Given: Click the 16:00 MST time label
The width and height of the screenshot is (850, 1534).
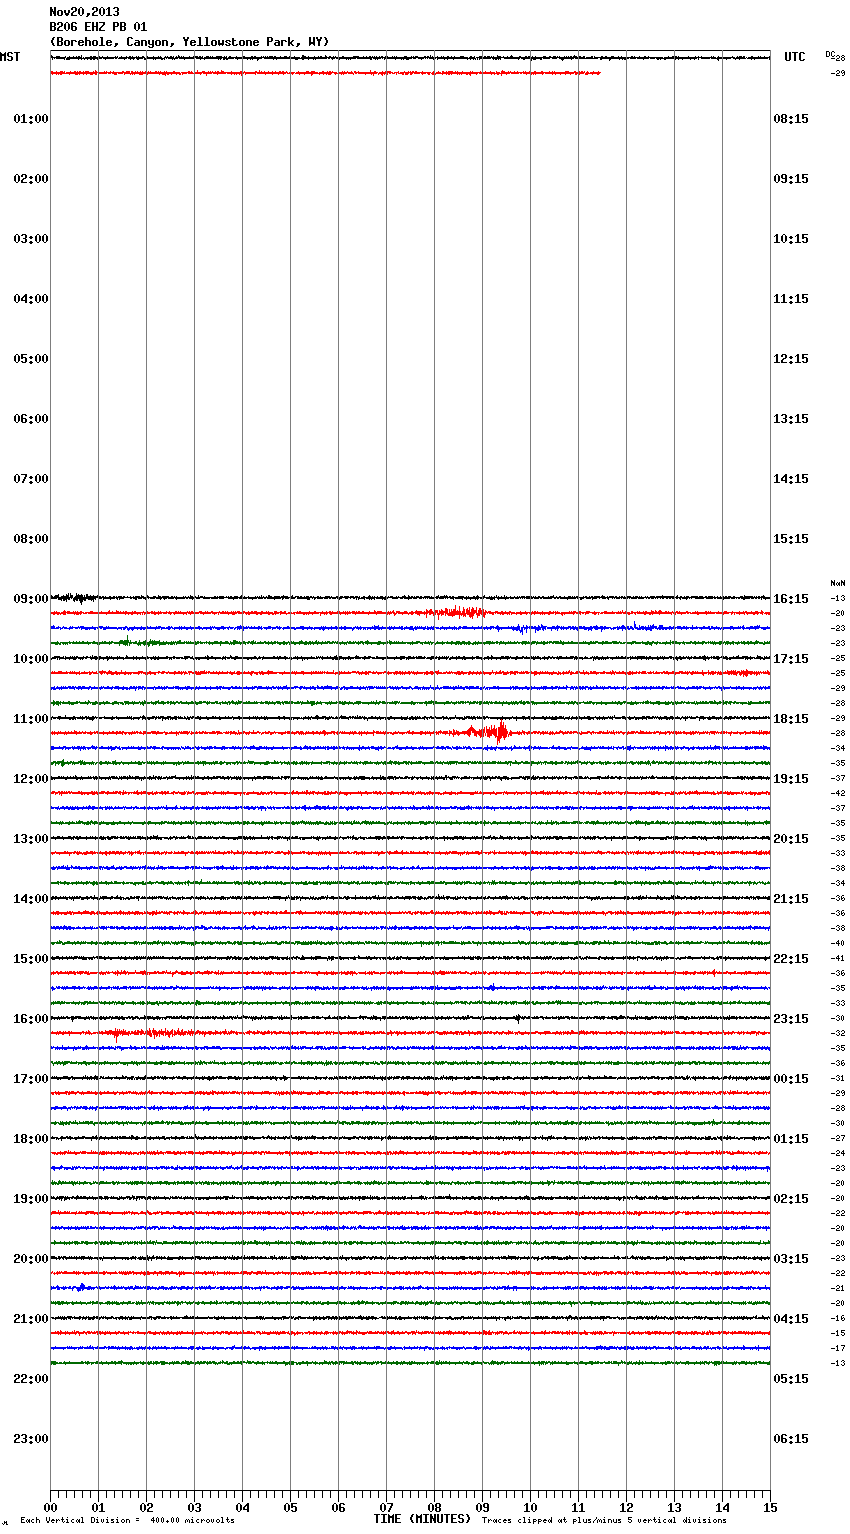Looking at the screenshot, I should (x=31, y=1019).
